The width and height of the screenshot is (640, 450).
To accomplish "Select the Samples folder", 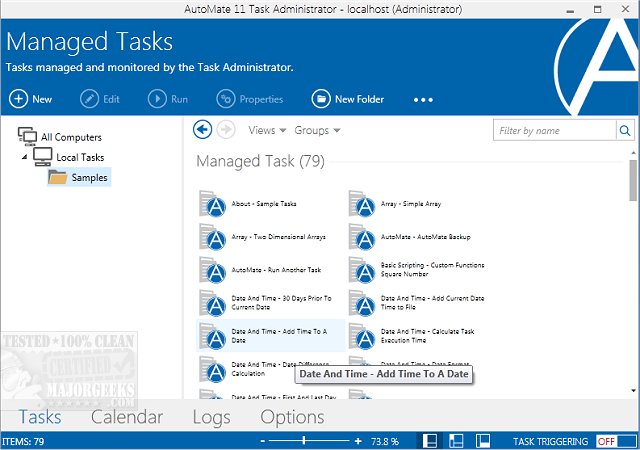I will (x=79, y=177).
